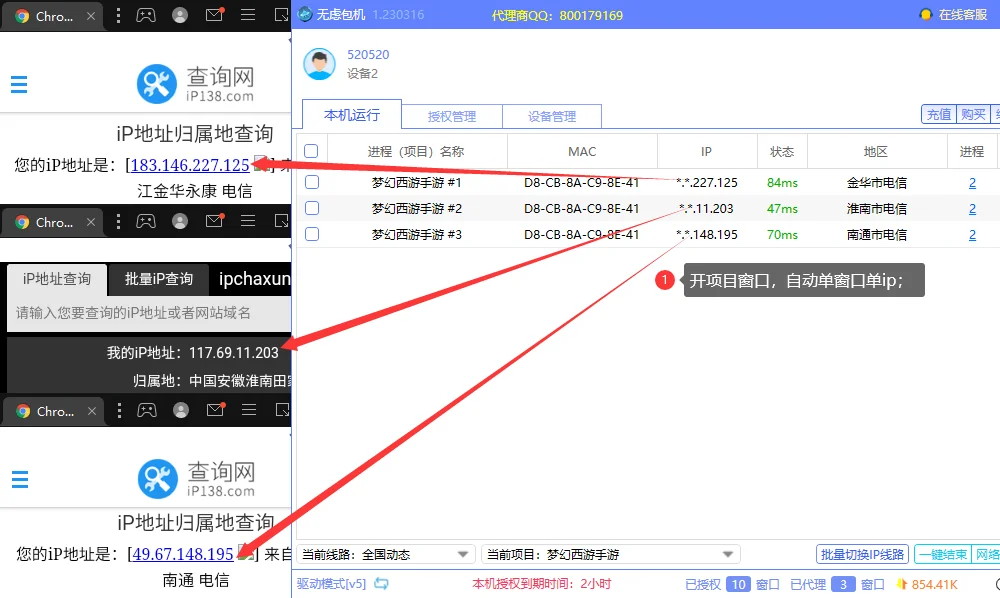Click gamepad icon in top browser window
1000x598 pixels.
[x=145, y=15]
